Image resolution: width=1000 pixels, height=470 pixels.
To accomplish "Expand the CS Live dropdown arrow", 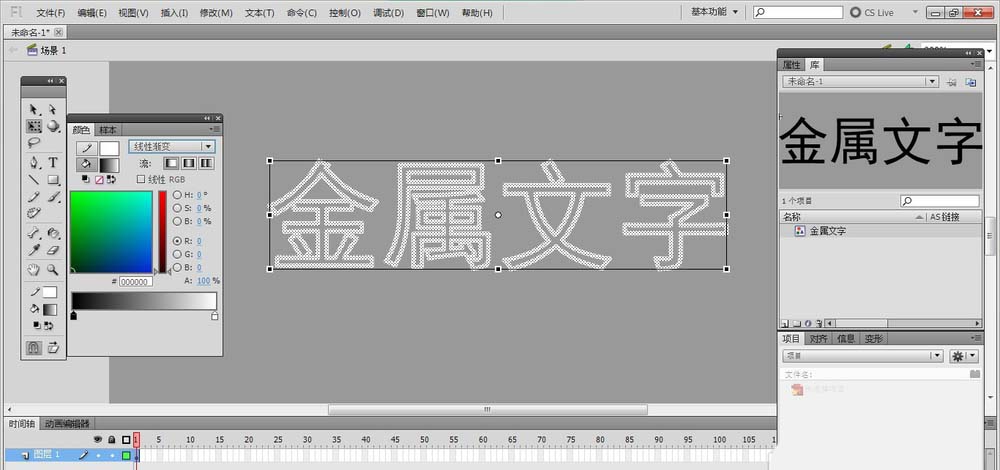I will tap(916, 12).
